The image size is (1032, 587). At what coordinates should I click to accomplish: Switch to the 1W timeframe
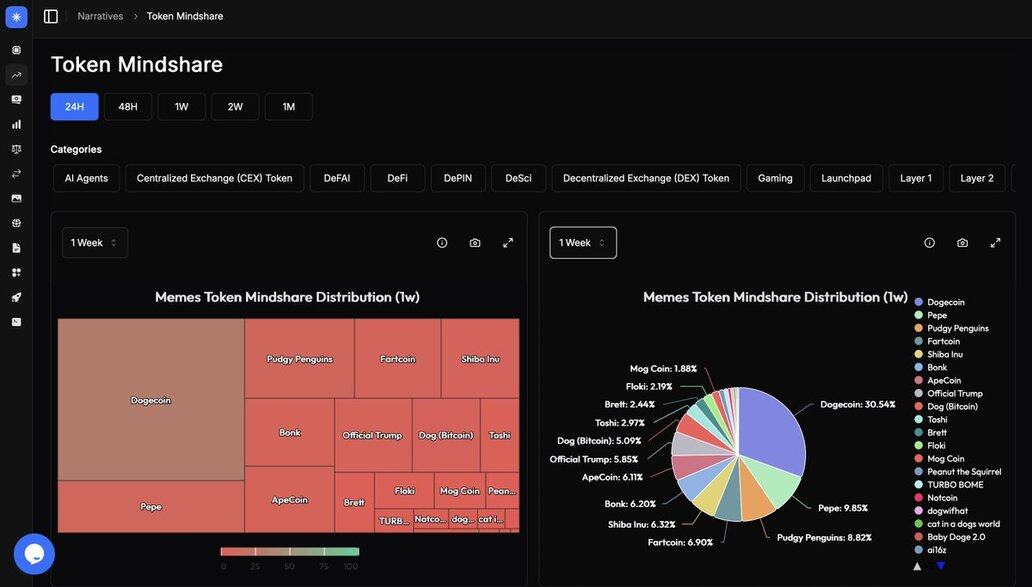[182, 107]
